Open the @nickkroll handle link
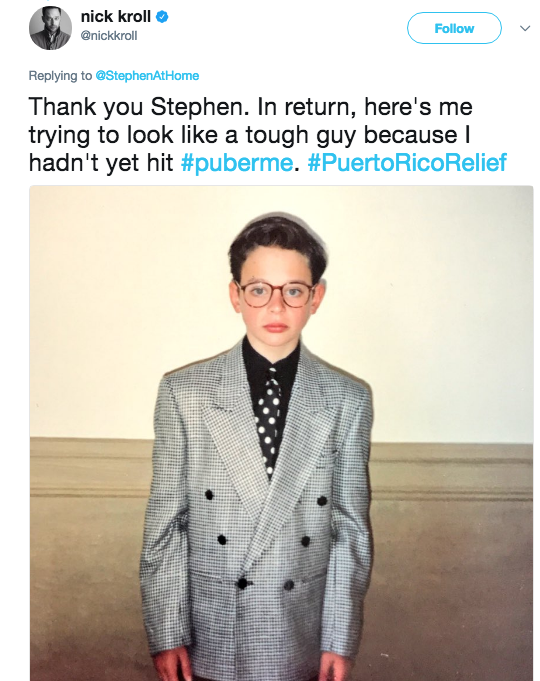Viewport: 540px width, 681px height. (x=109, y=36)
